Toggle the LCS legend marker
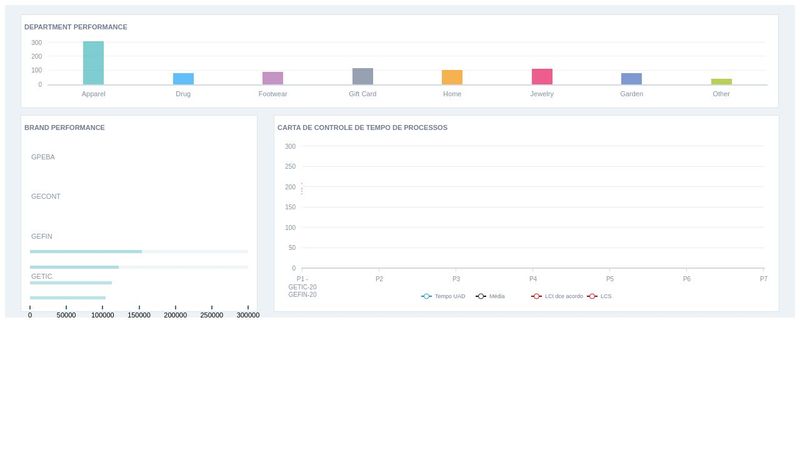The width and height of the screenshot is (800, 450). pyautogui.click(x=592, y=296)
